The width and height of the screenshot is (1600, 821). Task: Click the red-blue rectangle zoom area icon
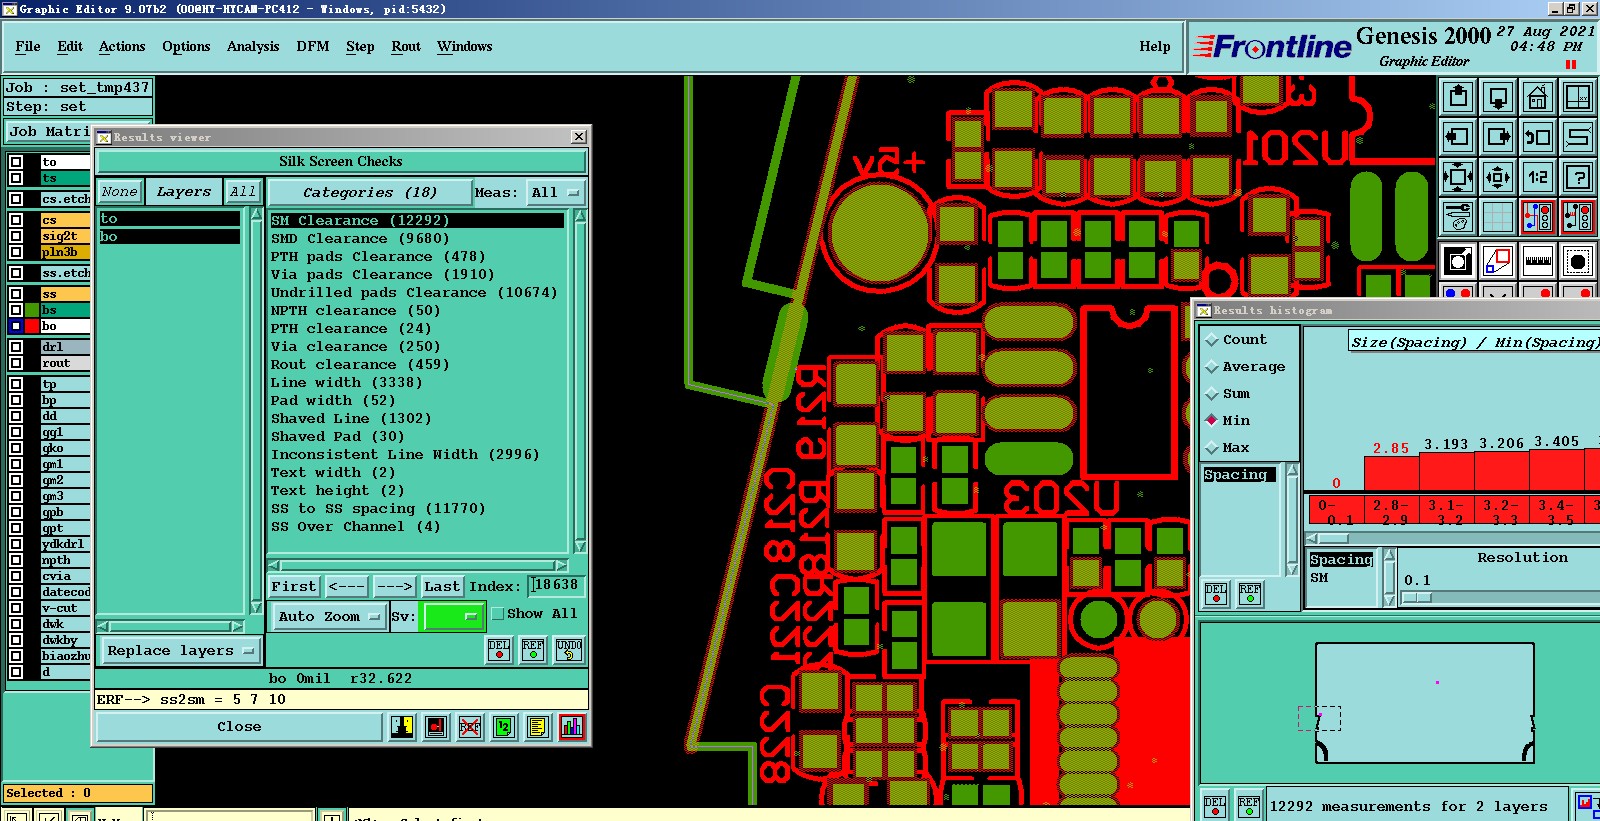[x=1498, y=262]
